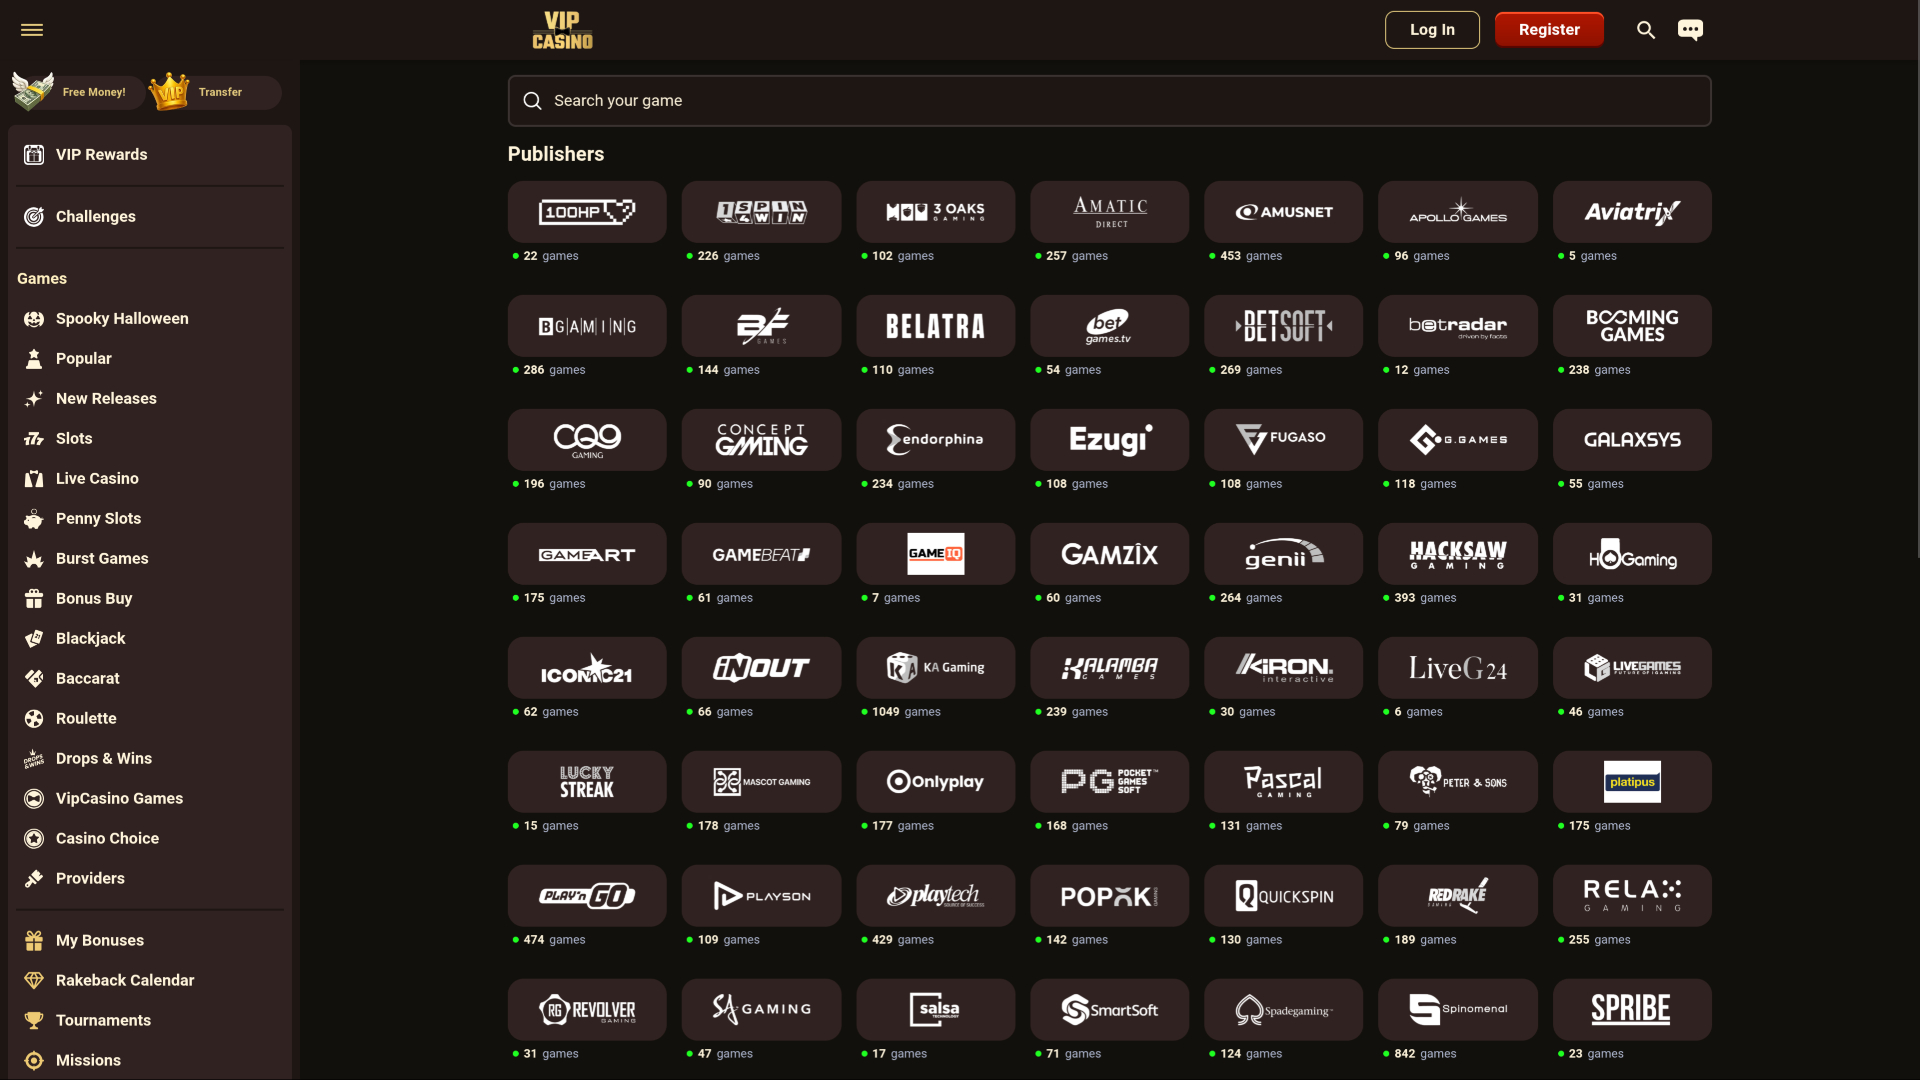Select the Slots 777 icon
The image size is (1920, 1080).
[34, 438]
